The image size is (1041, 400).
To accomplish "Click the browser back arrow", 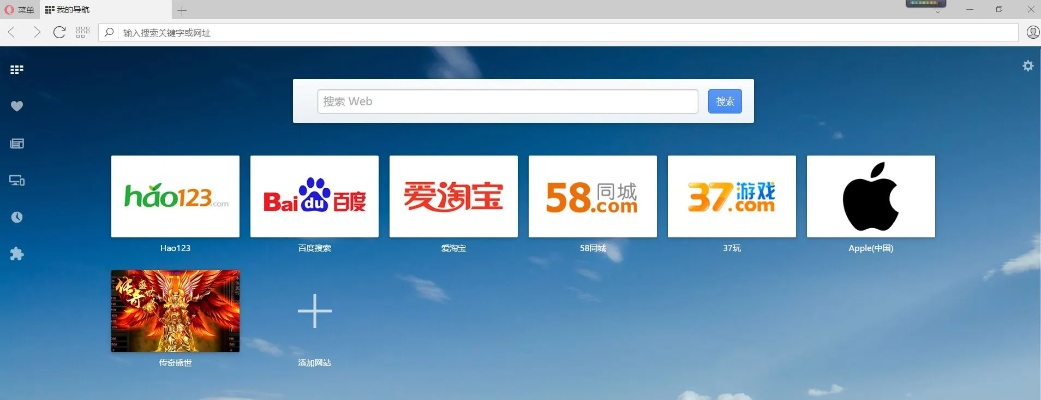I will coord(12,32).
